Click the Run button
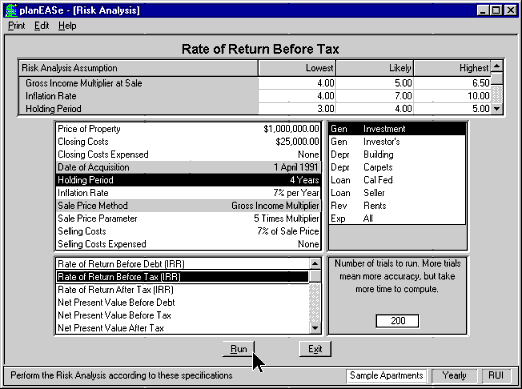 pos(239,349)
